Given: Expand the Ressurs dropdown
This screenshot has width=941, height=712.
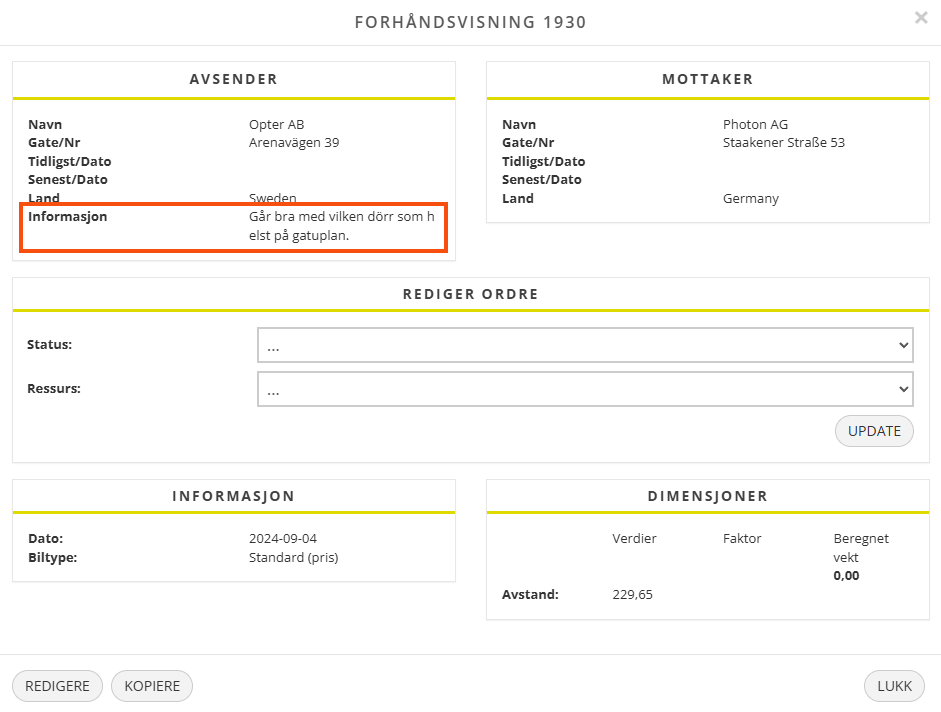Looking at the screenshot, I should click(x=585, y=389).
